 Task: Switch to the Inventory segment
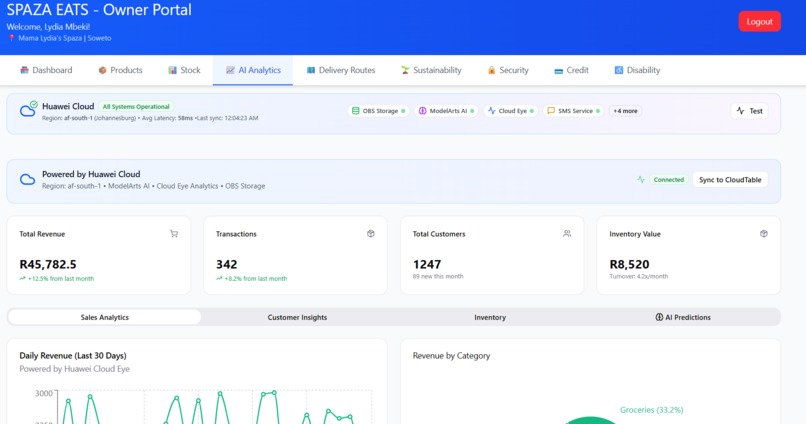[490, 317]
